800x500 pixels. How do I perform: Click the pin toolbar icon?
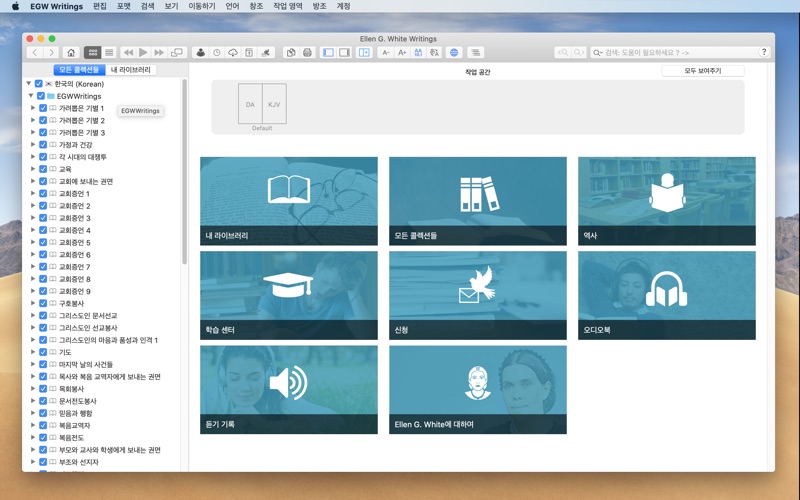pos(265,53)
